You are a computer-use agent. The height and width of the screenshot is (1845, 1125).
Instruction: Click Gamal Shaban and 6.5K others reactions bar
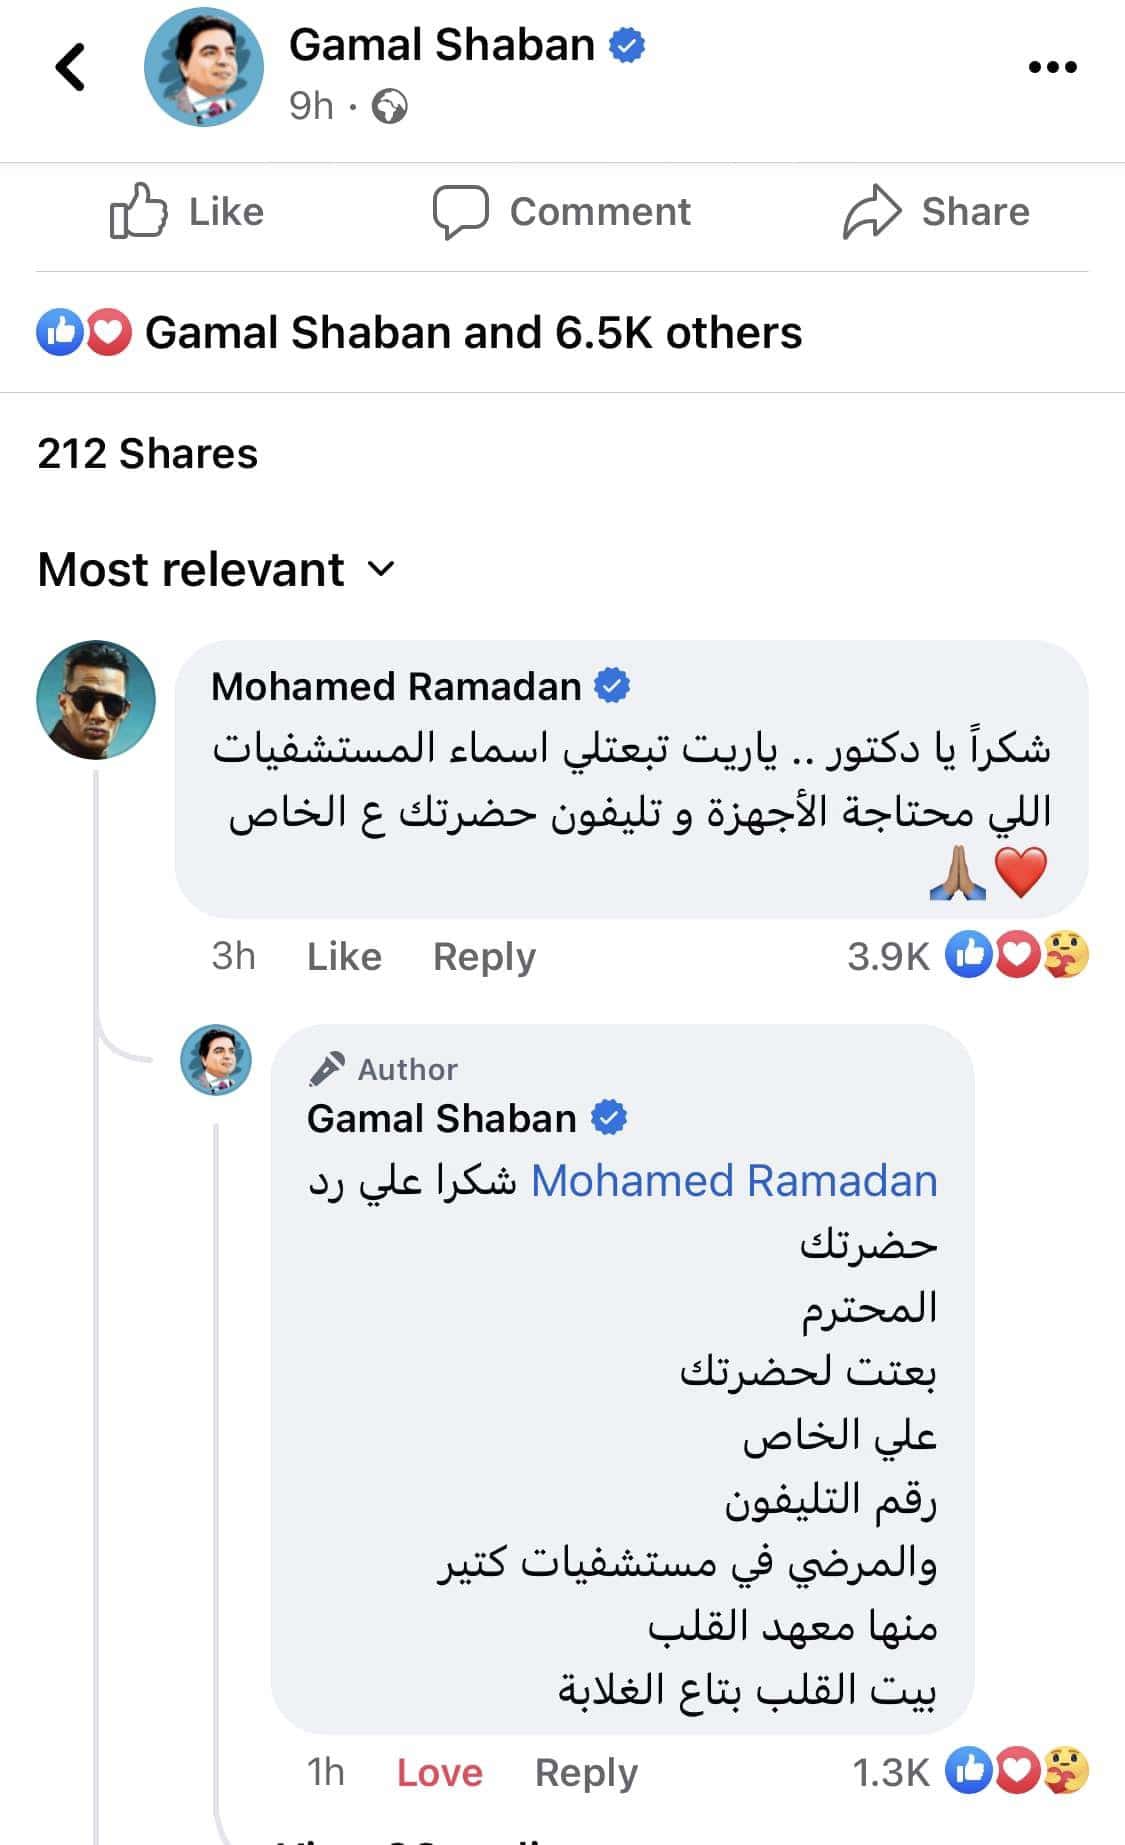click(472, 331)
